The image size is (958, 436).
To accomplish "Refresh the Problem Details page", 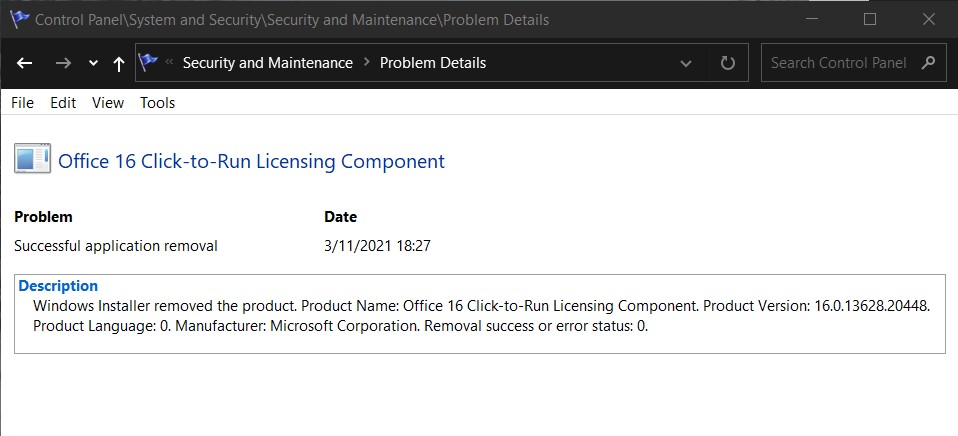I will tap(727, 63).
